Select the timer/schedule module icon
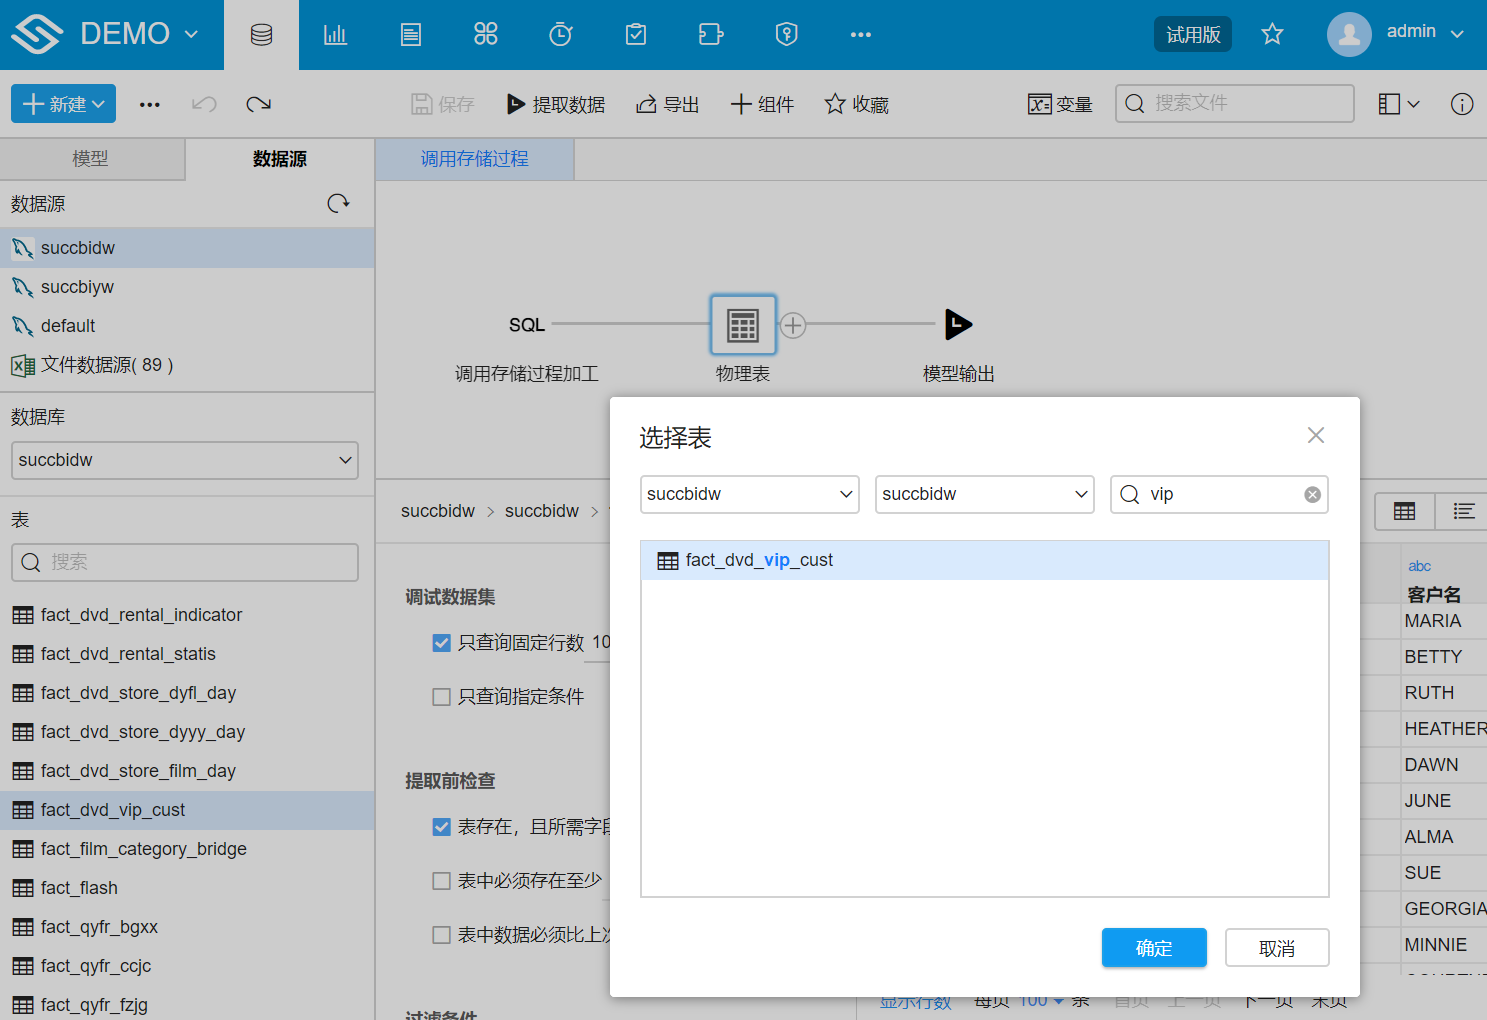Viewport: 1487px width, 1020px height. pyautogui.click(x=560, y=33)
